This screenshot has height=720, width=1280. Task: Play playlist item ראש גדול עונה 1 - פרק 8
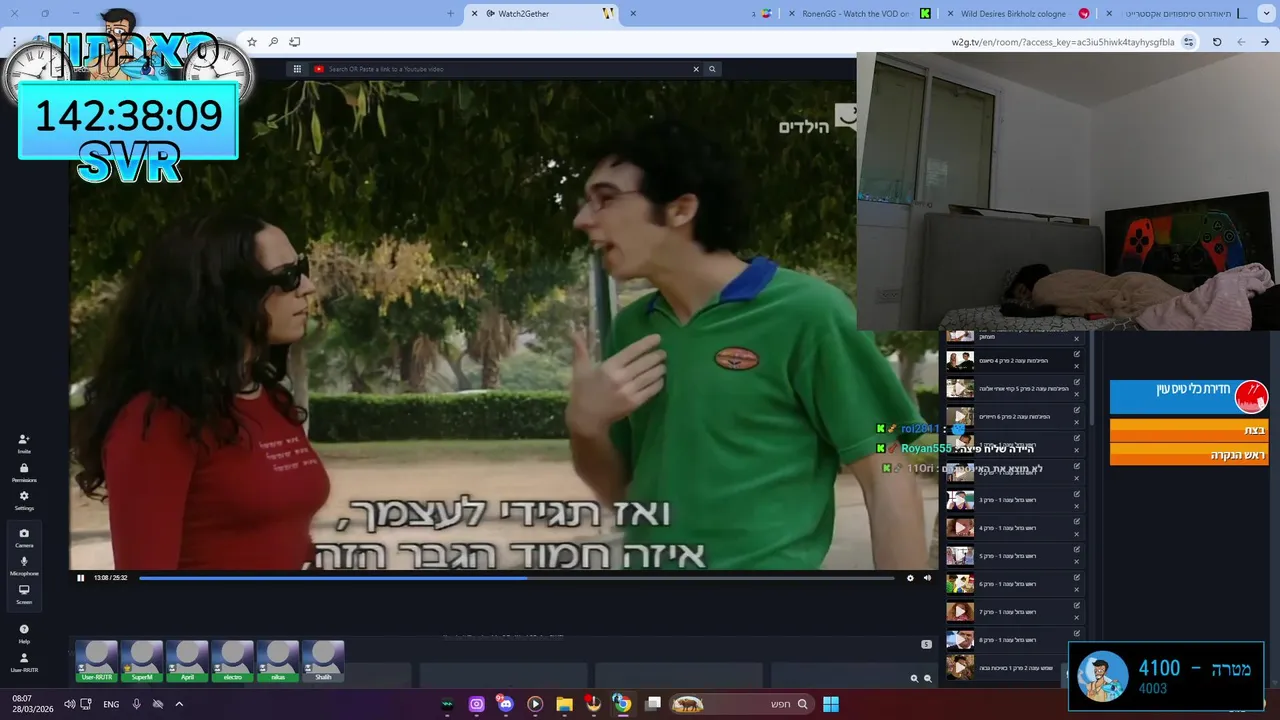tap(960, 640)
